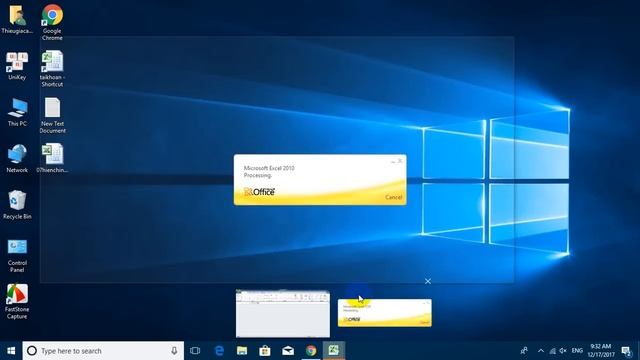Open the UniKey desktop shortcut
This screenshot has width=640, height=360.
(17, 66)
